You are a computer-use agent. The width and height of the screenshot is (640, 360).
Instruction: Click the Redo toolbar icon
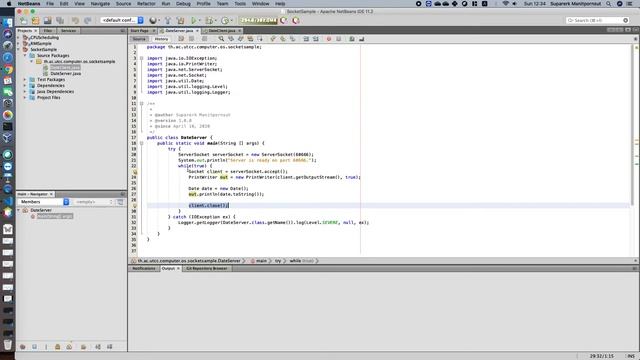pyautogui.click(x=87, y=20)
